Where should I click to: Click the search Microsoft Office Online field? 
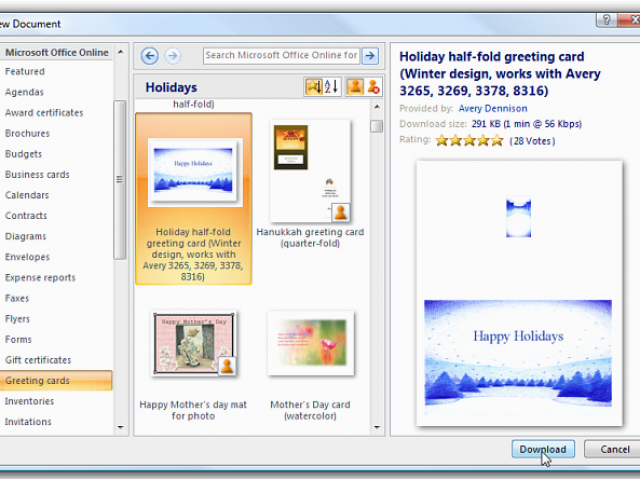[281, 56]
